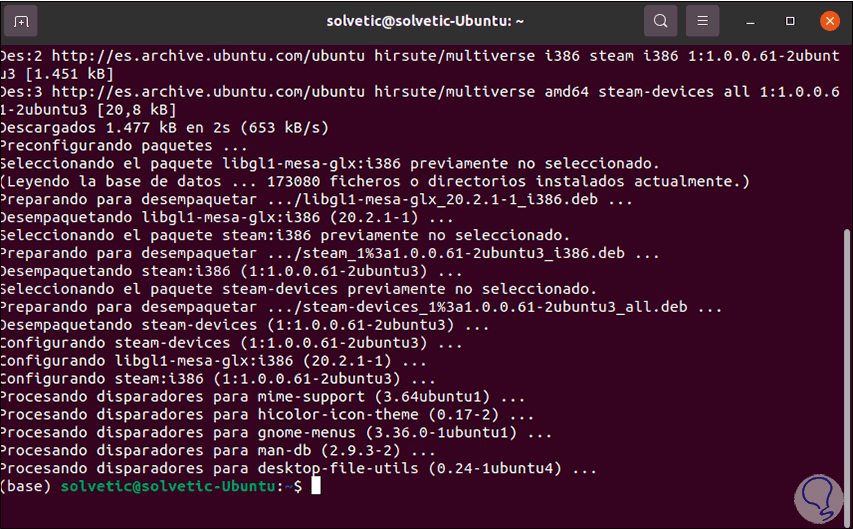Click the steam_1%3a1.0.0.61 deb path line

click(x=330, y=254)
